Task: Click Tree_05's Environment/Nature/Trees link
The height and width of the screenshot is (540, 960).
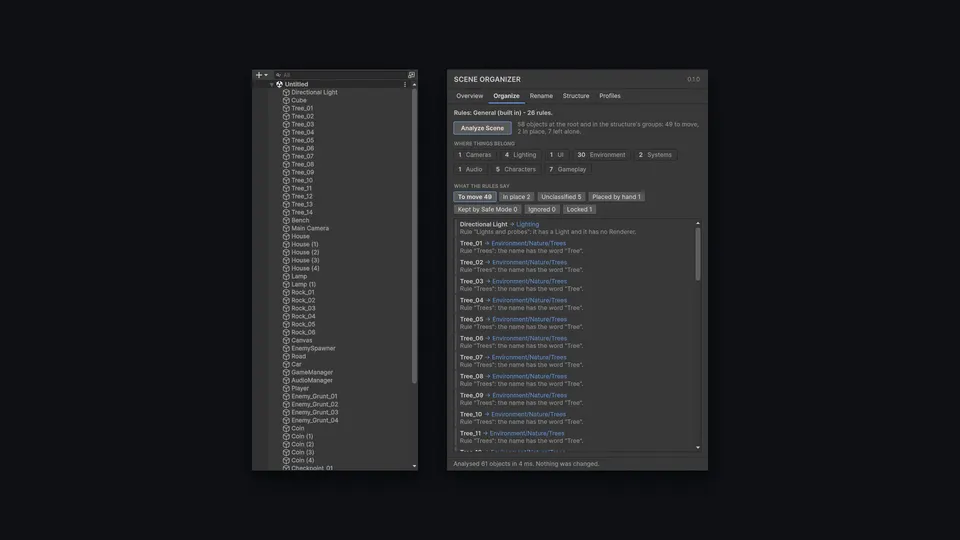Action: (530, 319)
